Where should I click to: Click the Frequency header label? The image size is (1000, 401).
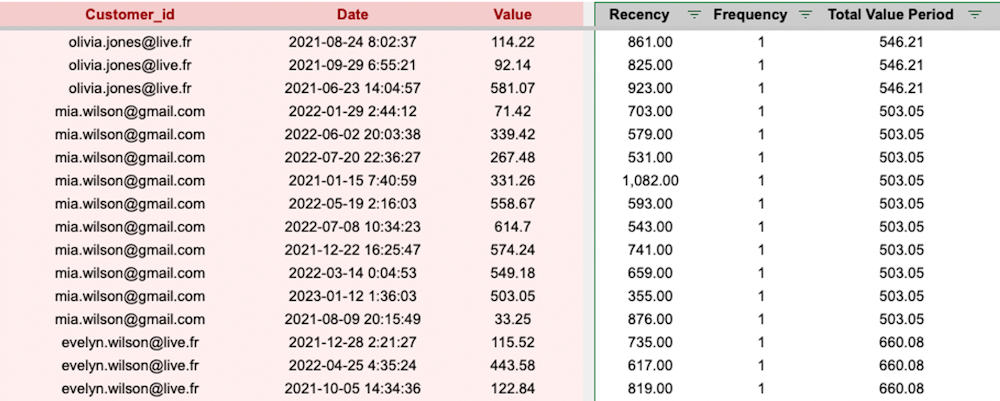(x=750, y=15)
